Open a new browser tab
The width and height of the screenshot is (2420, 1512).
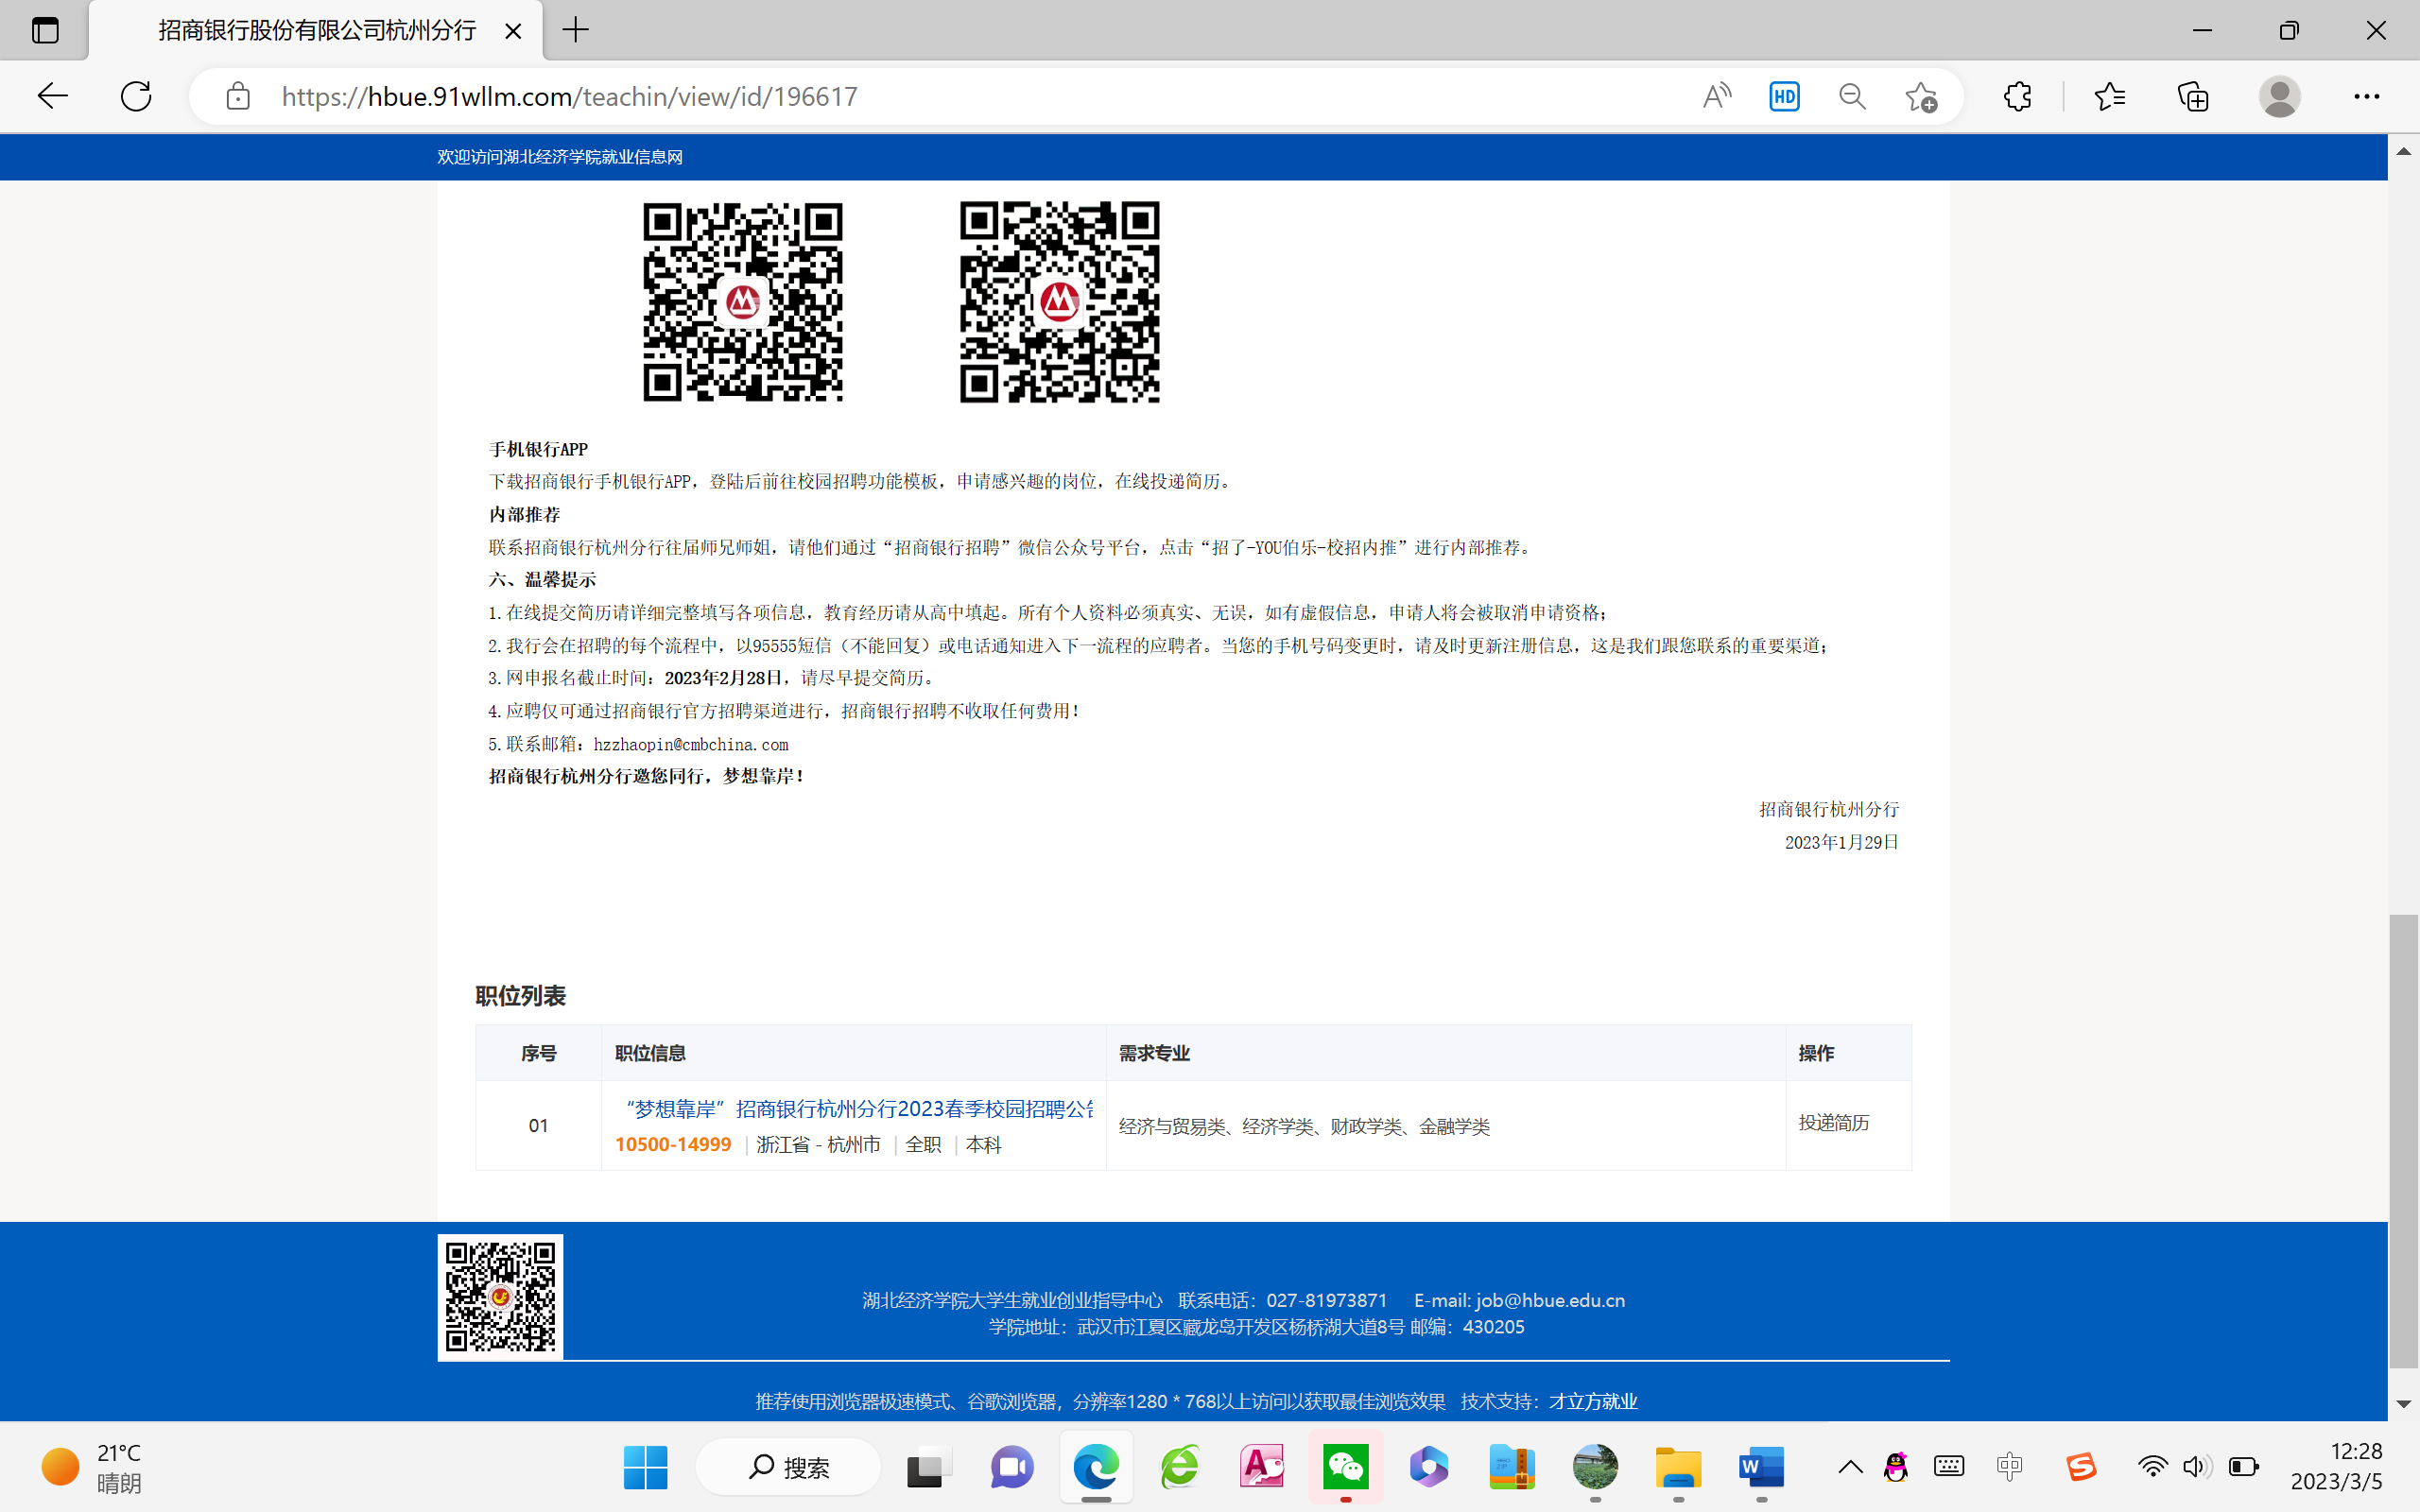click(x=576, y=30)
